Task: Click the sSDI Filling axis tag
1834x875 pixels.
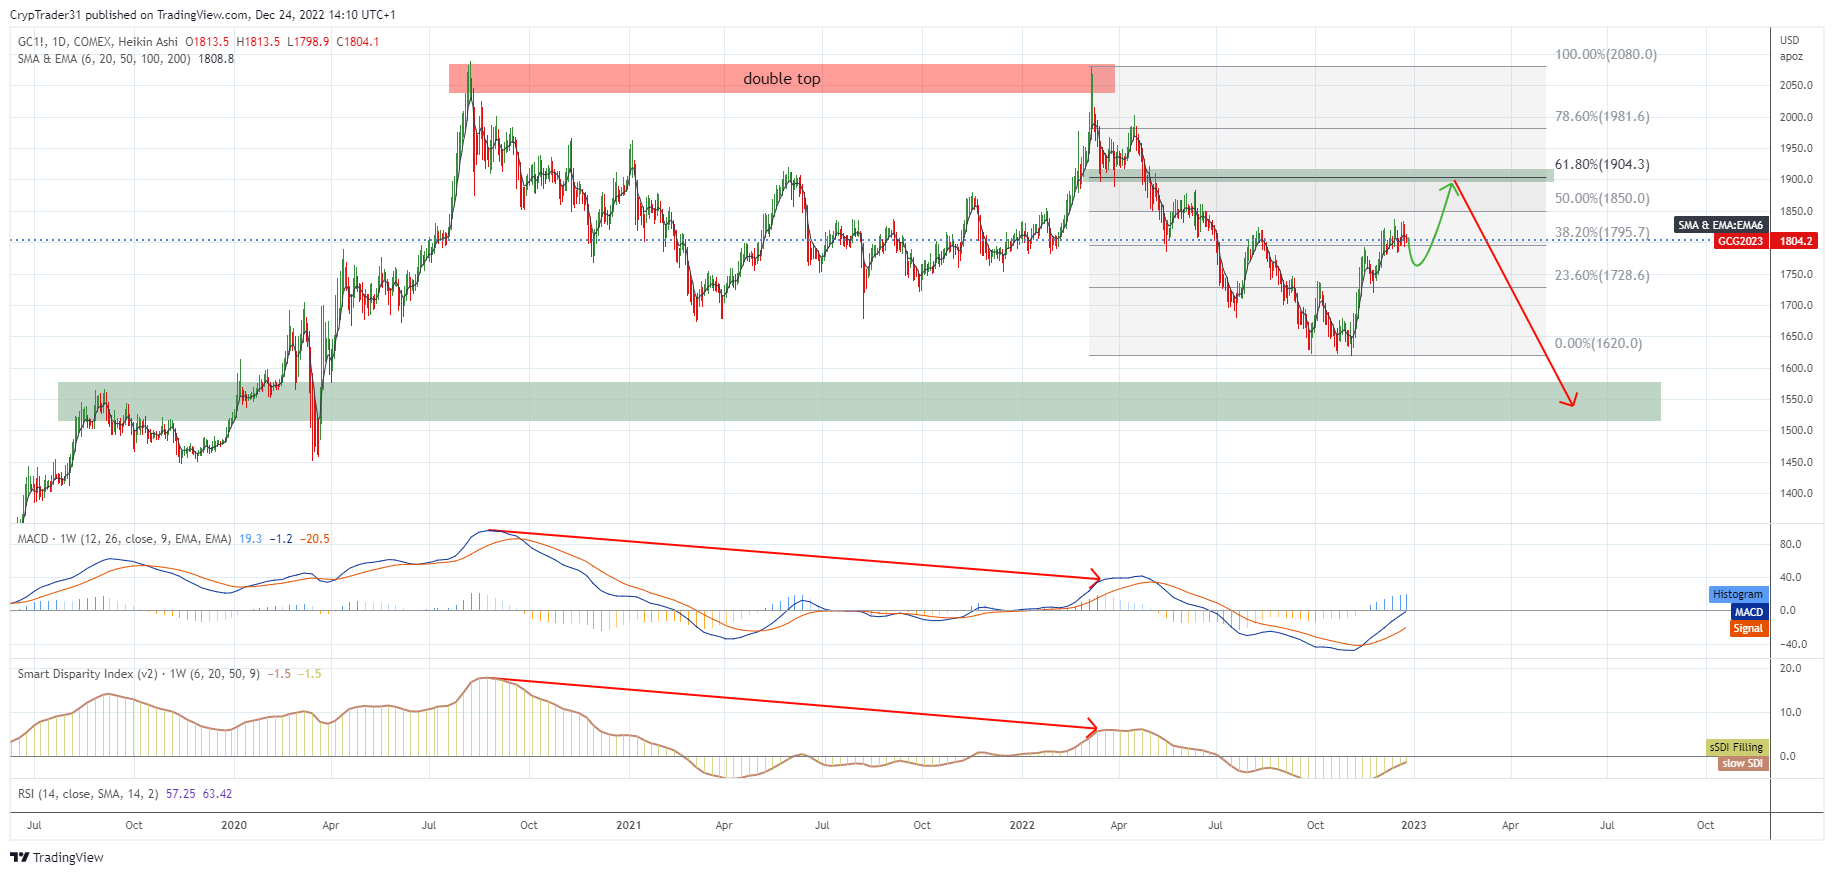Action: [1736, 747]
